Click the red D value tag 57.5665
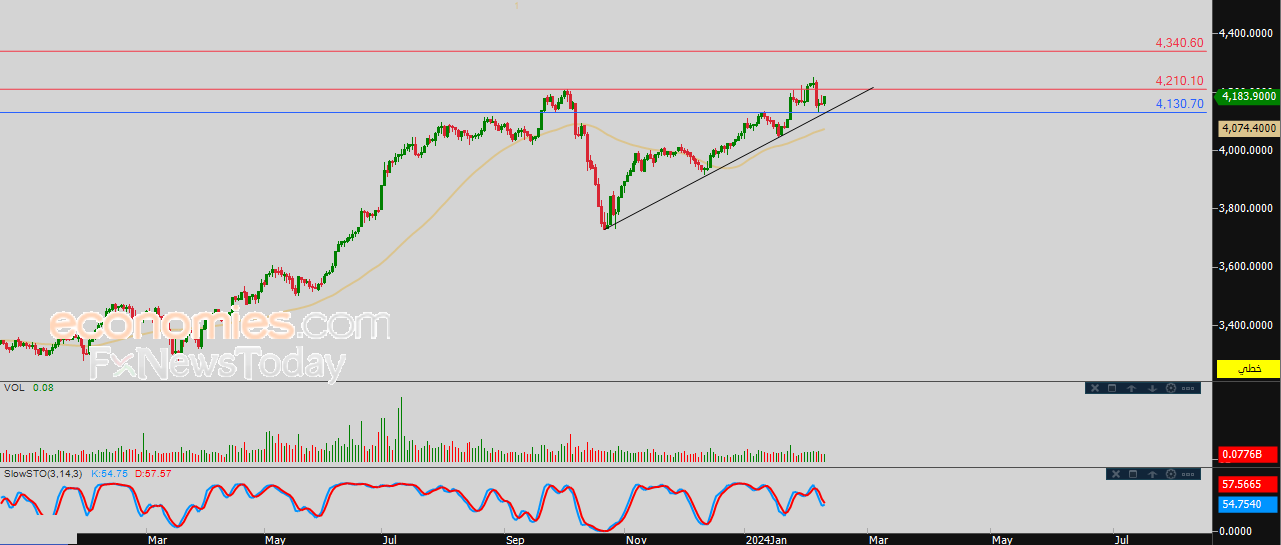The height and width of the screenshot is (545, 1281). click(1248, 484)
